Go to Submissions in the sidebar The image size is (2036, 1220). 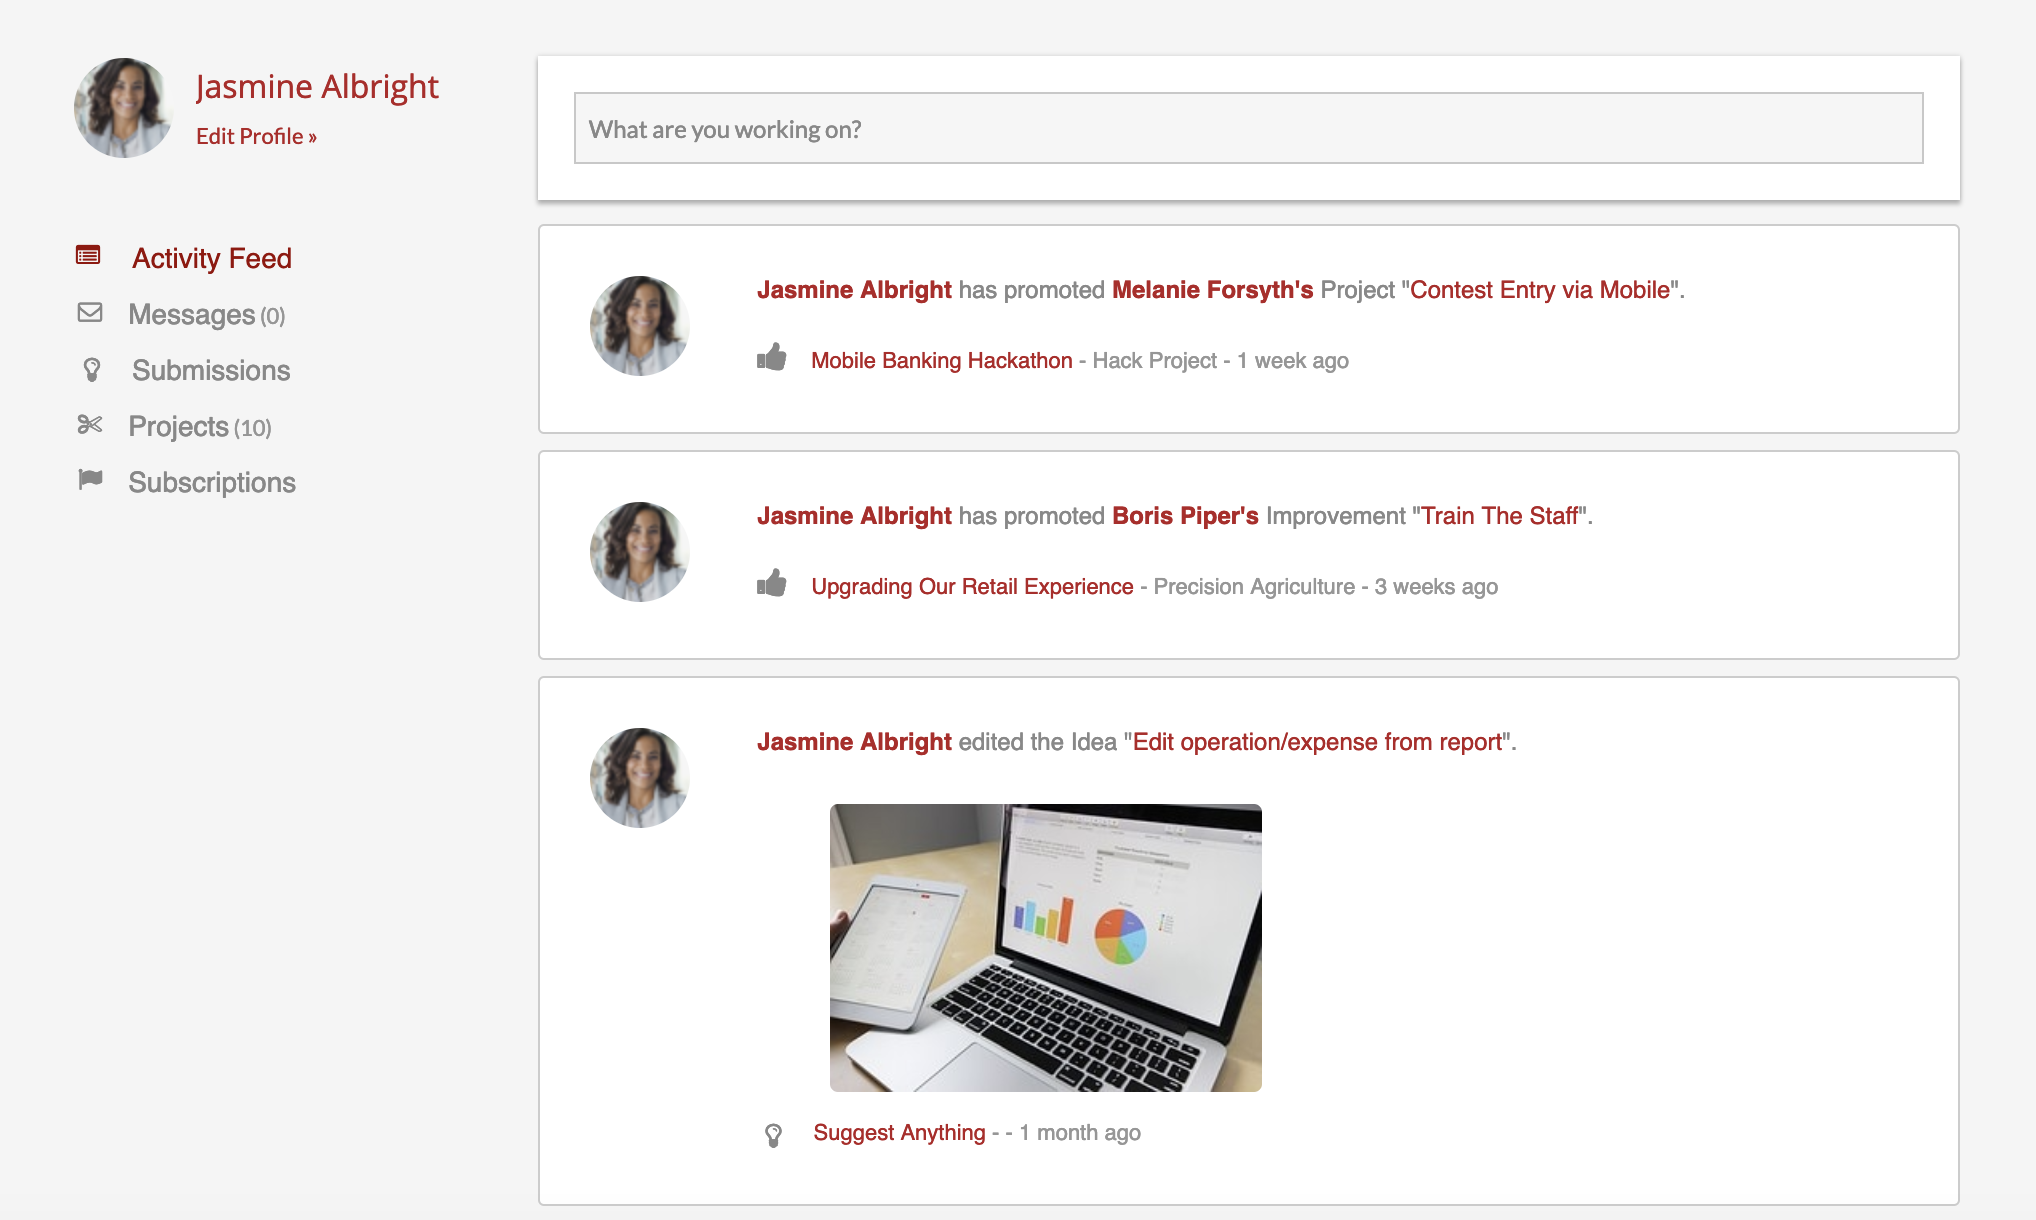(x=211, y=370)
